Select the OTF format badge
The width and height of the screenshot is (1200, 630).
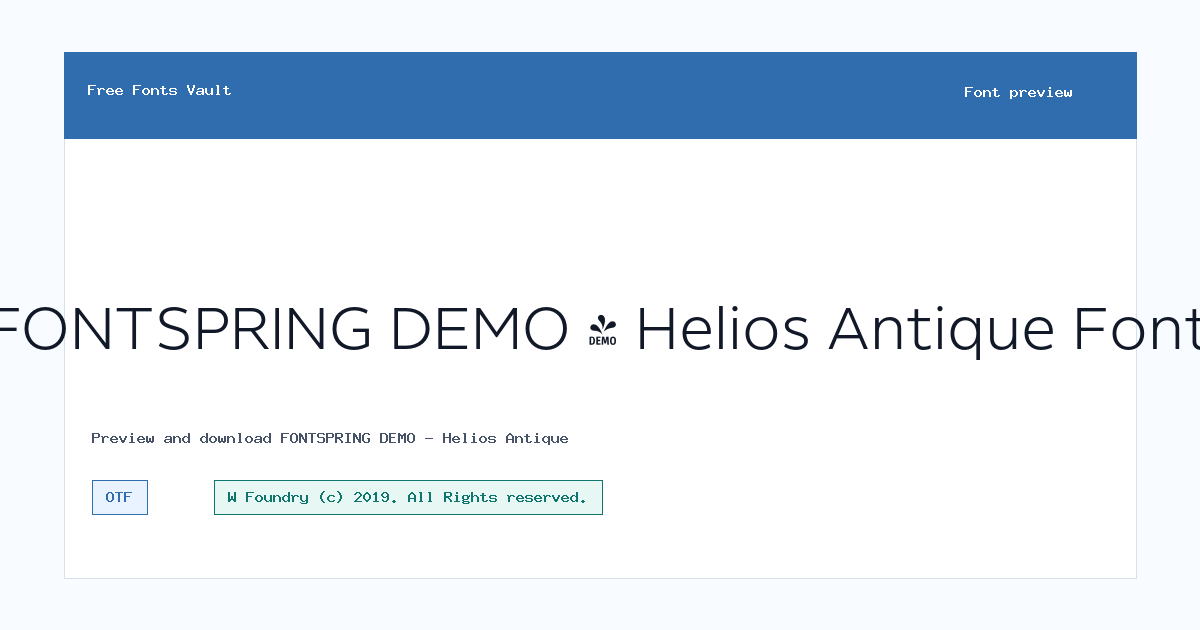pos(120,497)
